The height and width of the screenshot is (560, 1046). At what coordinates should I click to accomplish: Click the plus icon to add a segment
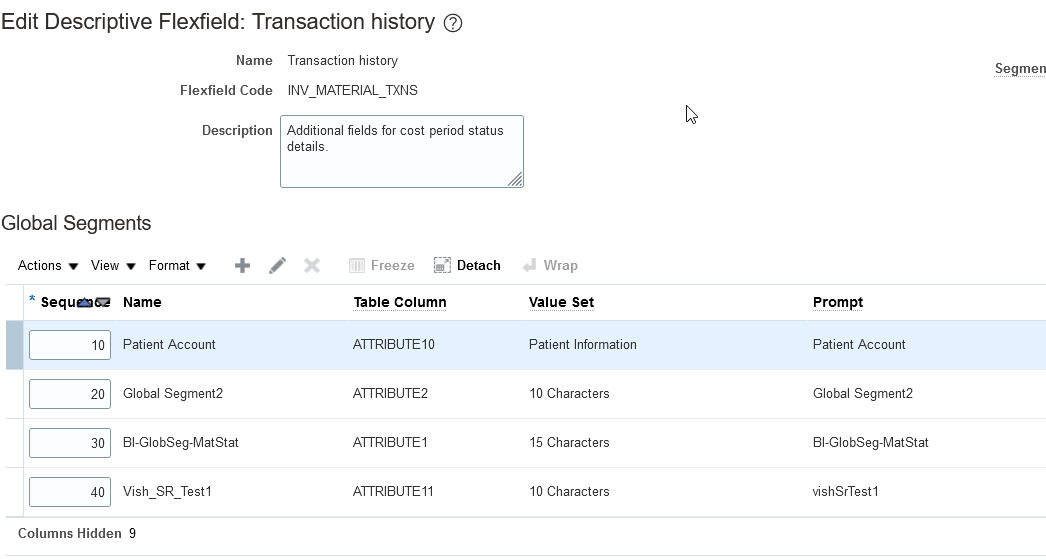click(242, 265)
